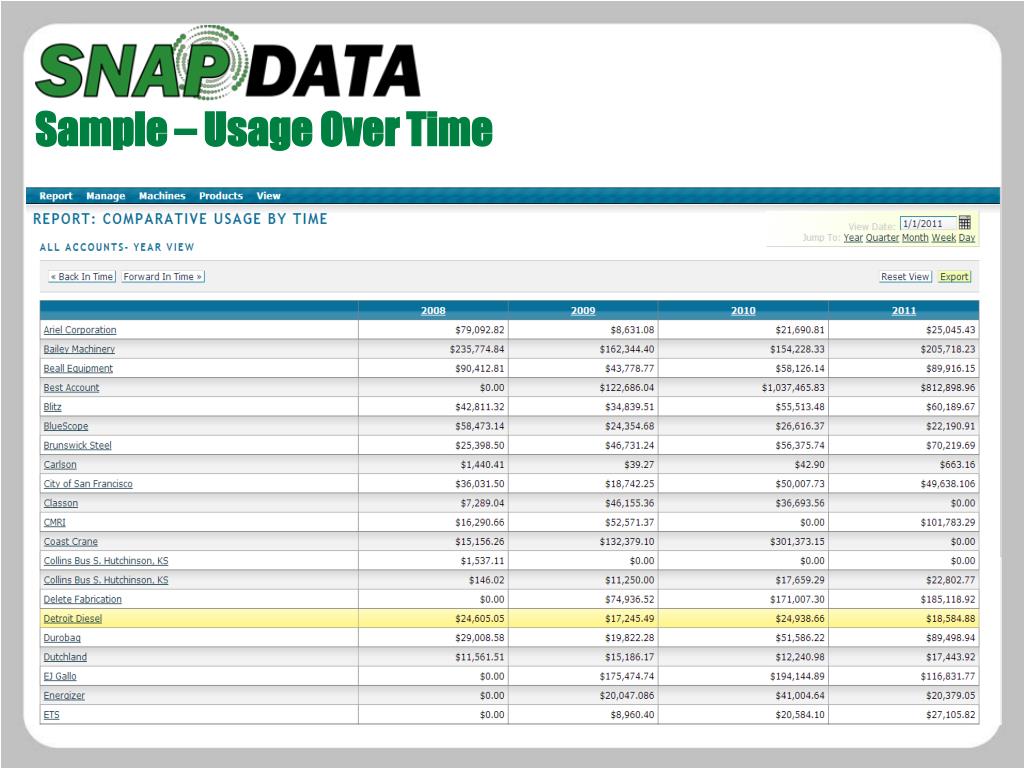Viewport: 1024px width, 768px height.
Task: Open the Manage menu
Action: (x=105, y=196)
